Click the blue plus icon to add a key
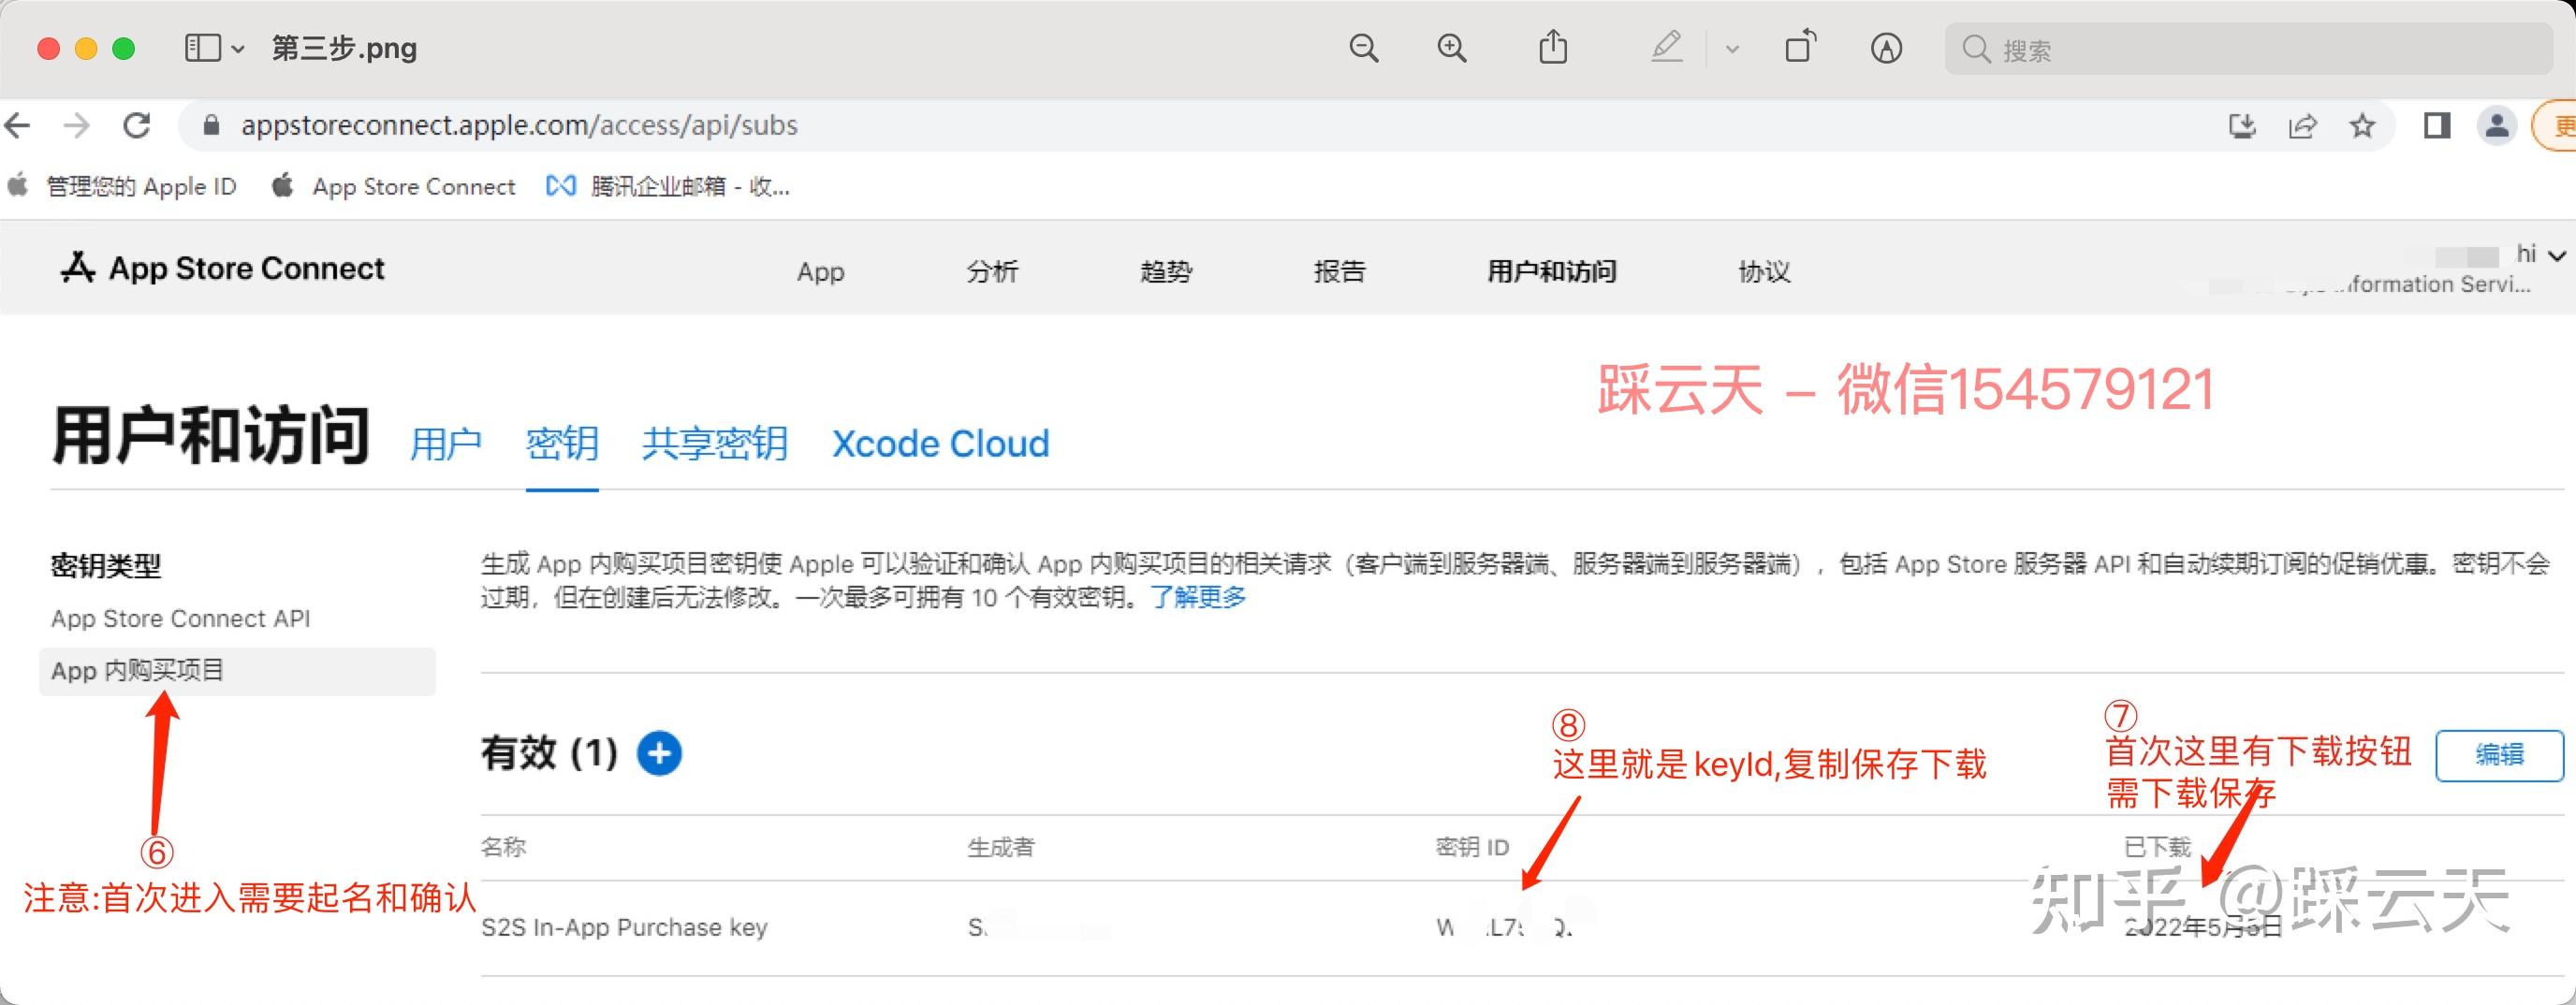The width and height of the screenshot is (2576, 1005). click(x=659, y=754)
